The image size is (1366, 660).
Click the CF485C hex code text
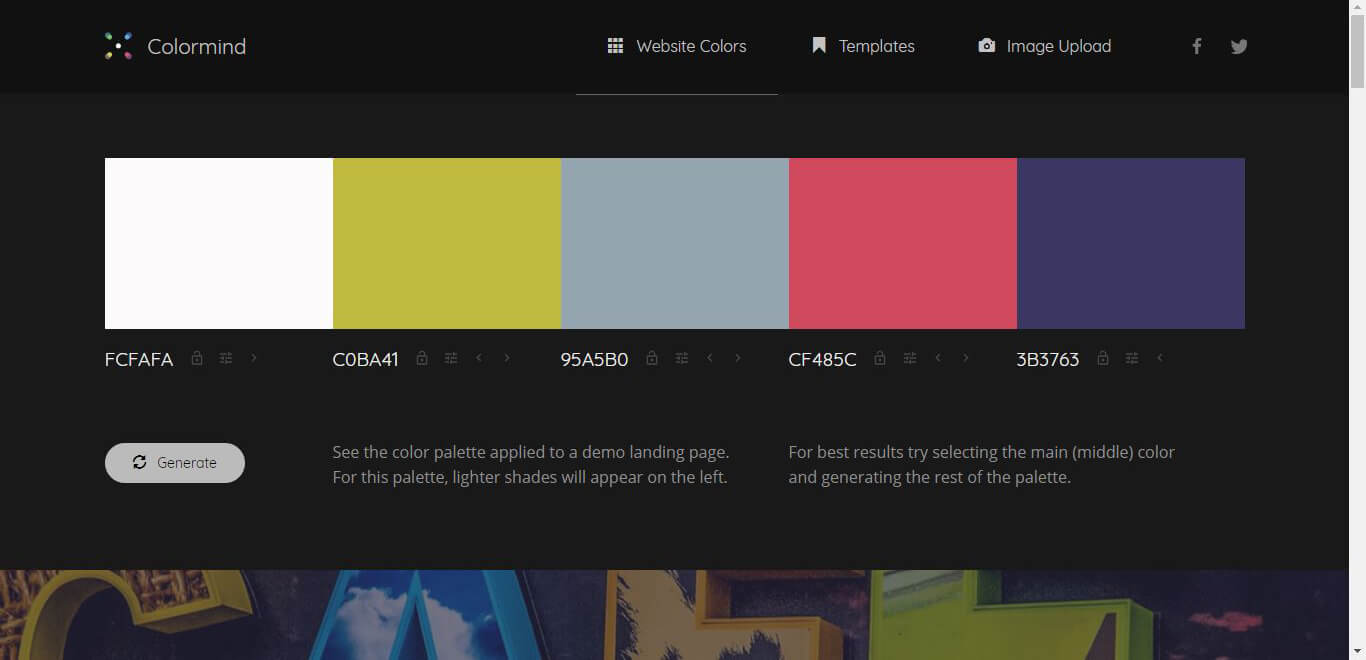[x=823, y=360]
